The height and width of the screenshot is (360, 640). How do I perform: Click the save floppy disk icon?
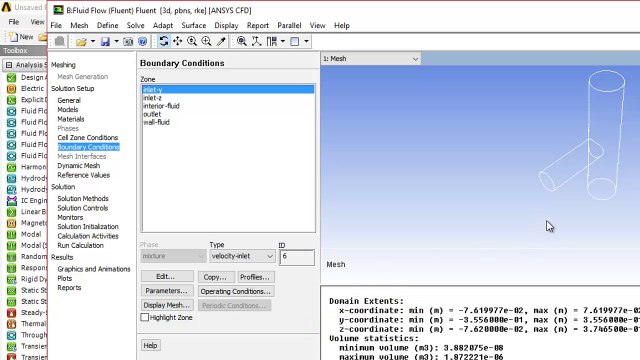(105, 42)
